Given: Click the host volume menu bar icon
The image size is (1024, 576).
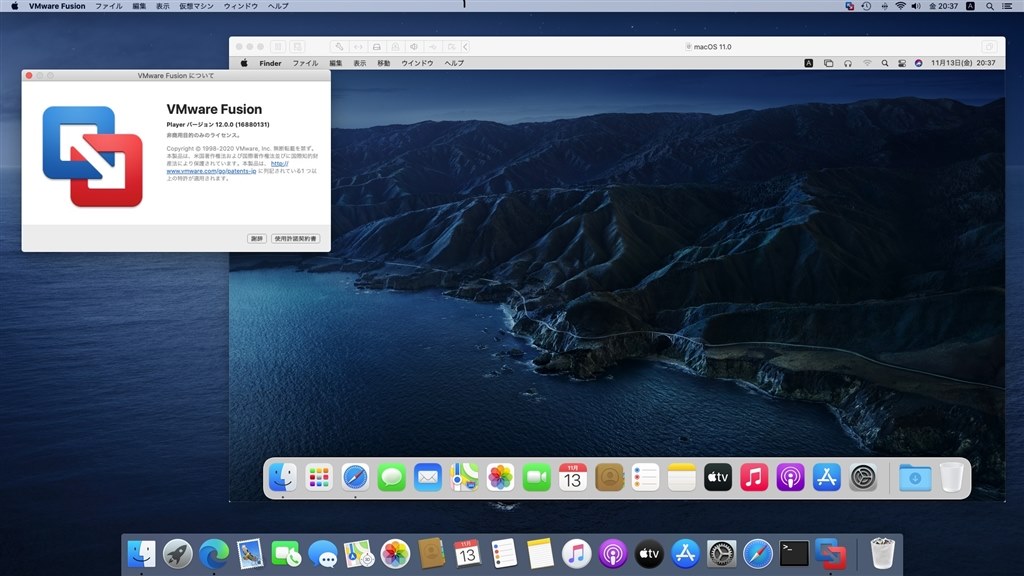Looking at the screenshot, I should [916, 6].
